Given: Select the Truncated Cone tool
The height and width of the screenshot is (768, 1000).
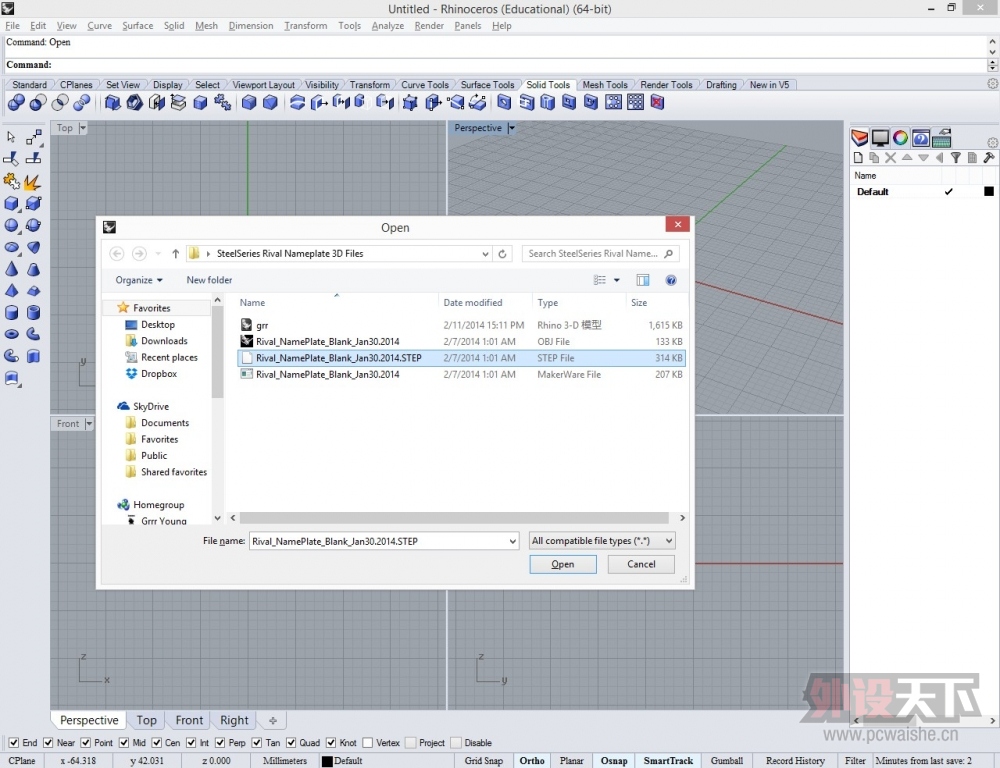Looking at the screenshot, I should click(x=33, y=269).
